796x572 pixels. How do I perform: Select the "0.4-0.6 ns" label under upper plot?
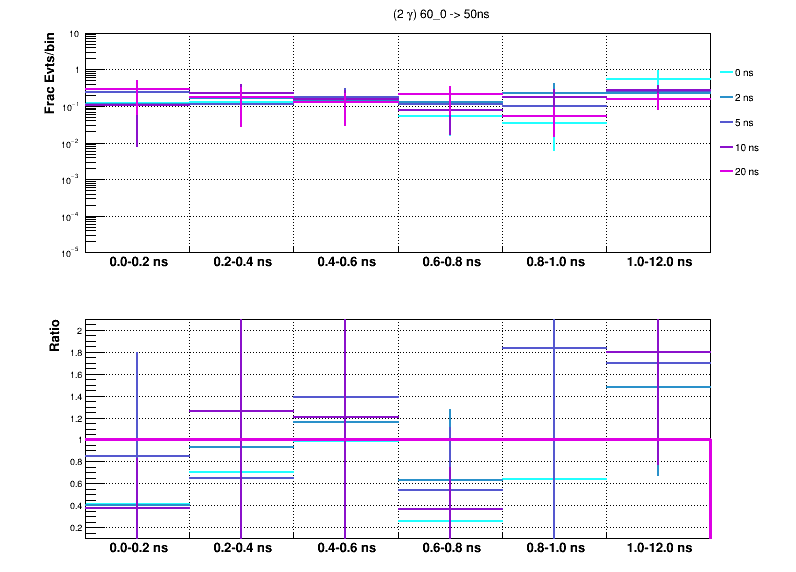[345, 263]
